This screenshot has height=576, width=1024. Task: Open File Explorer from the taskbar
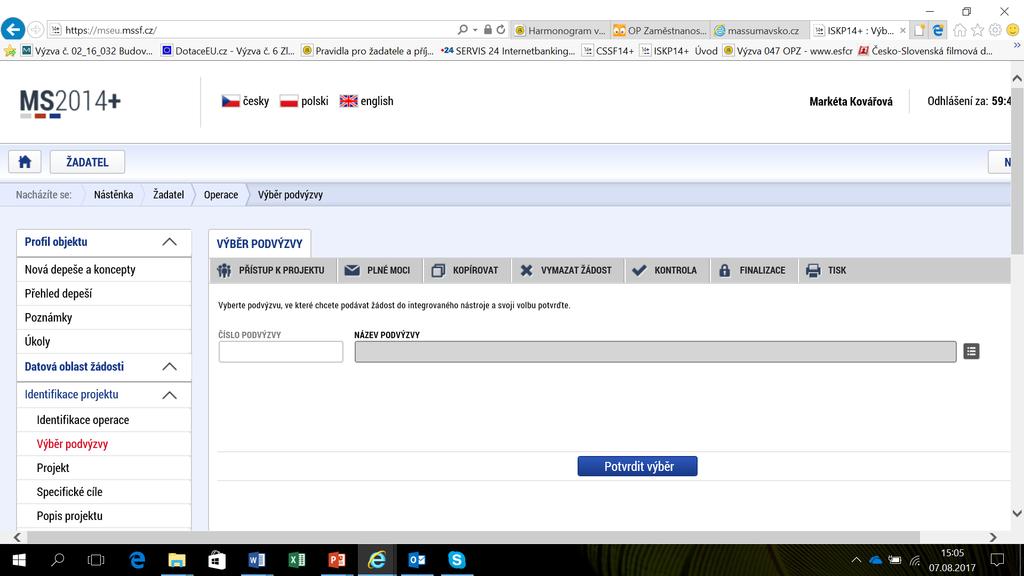[177, 560]
